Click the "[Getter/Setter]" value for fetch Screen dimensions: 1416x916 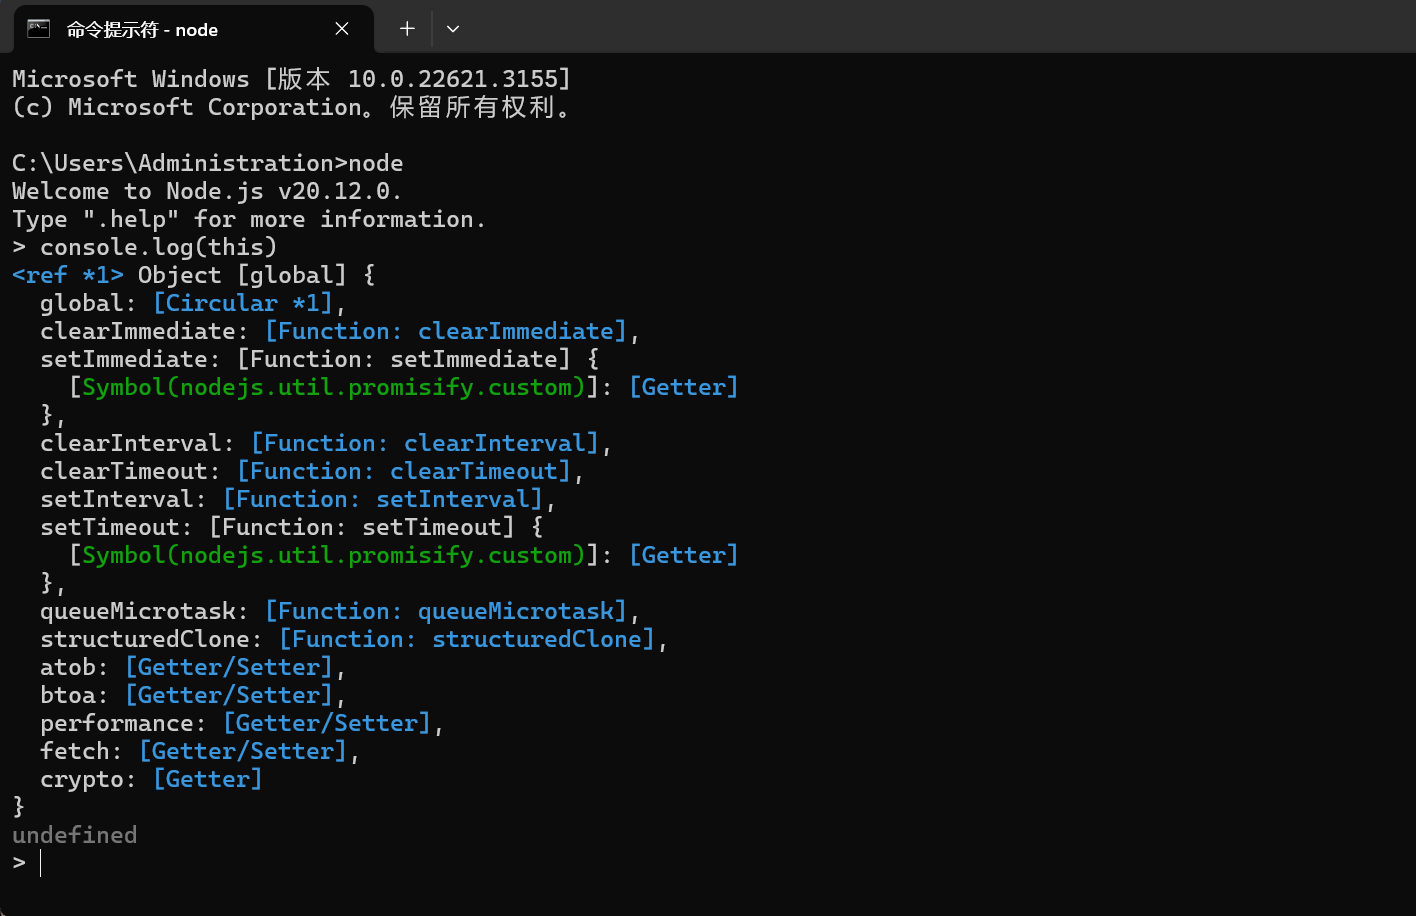pos(243,751)
